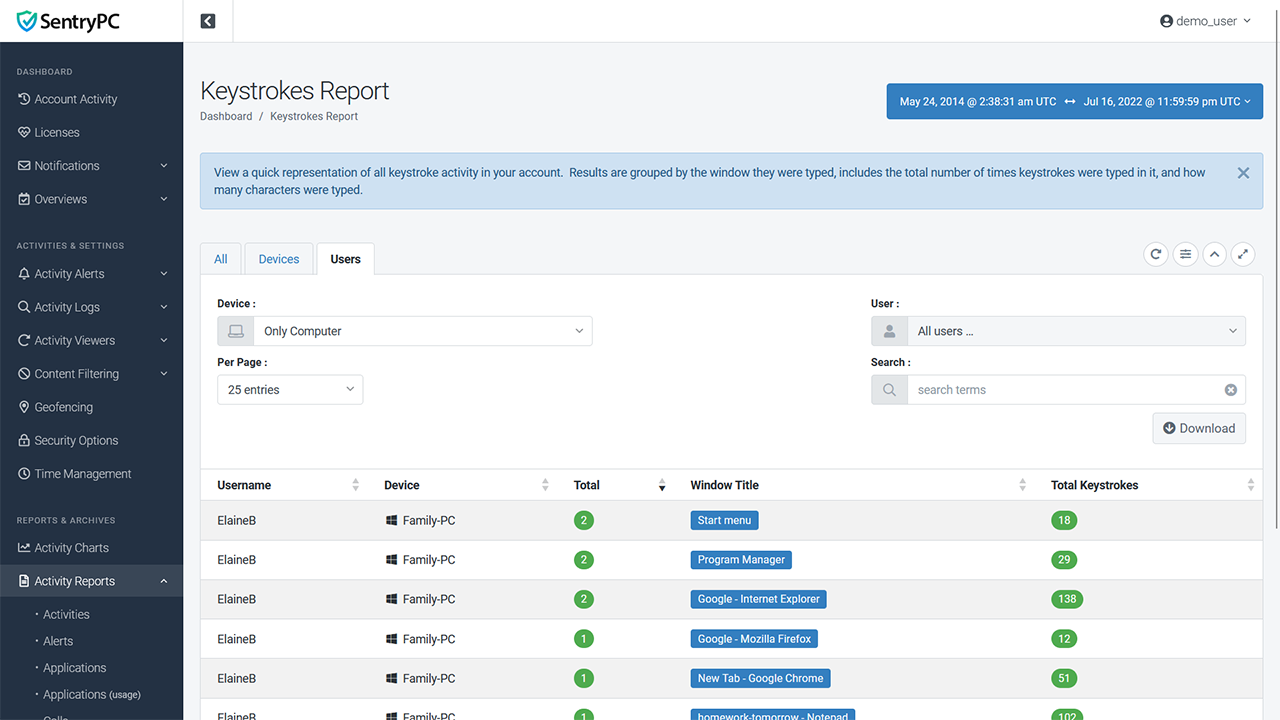Click the Google - Mozilla Firefox tag
Screen dimensions: 1280x720
[754, 639]
